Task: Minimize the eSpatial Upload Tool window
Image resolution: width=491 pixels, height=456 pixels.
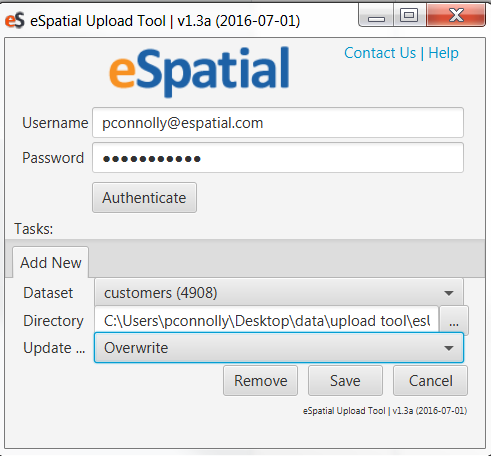Action: [376, 15]
